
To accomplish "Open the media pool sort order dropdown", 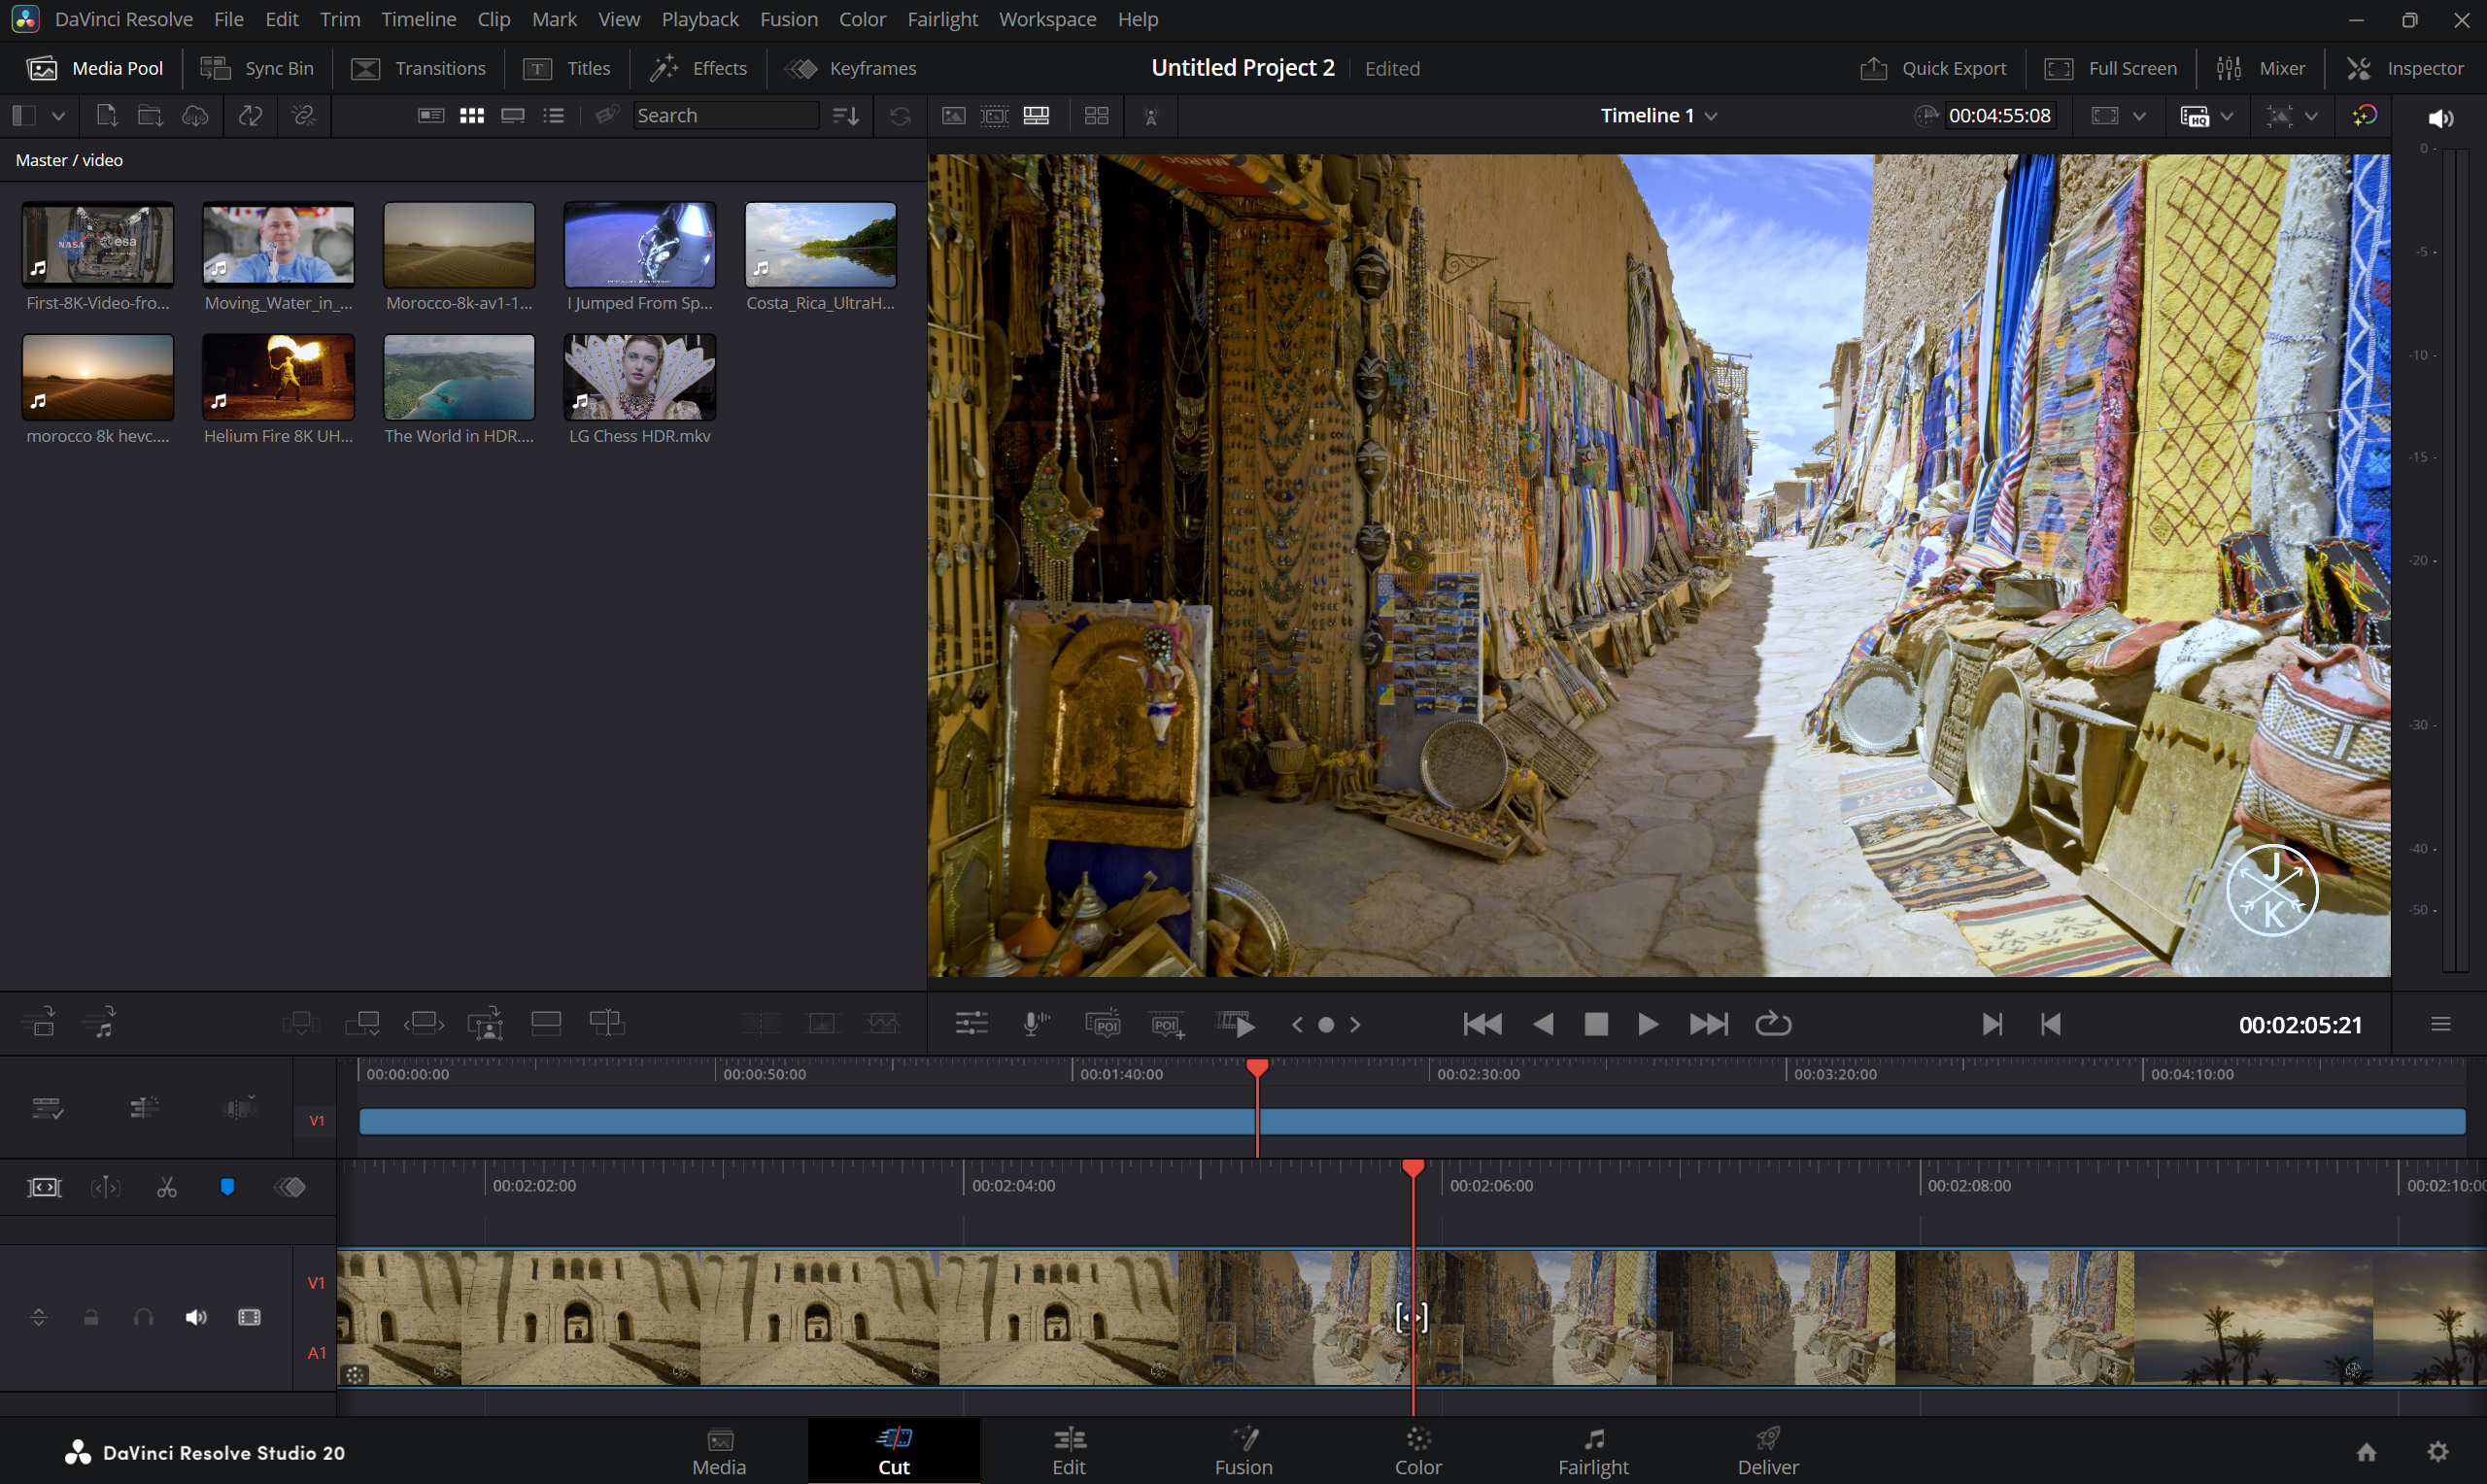I will (846, 116).
